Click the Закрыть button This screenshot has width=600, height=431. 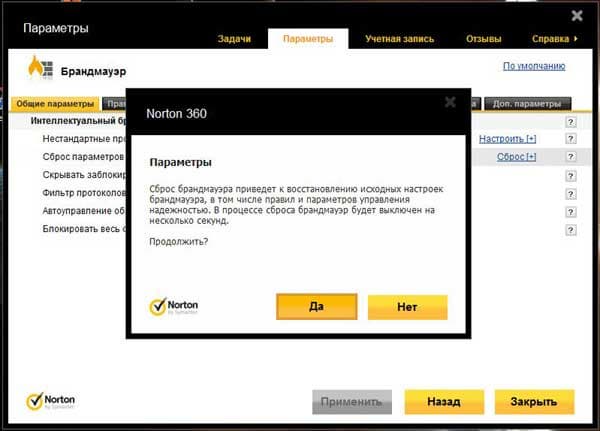(x=535, y=402)
